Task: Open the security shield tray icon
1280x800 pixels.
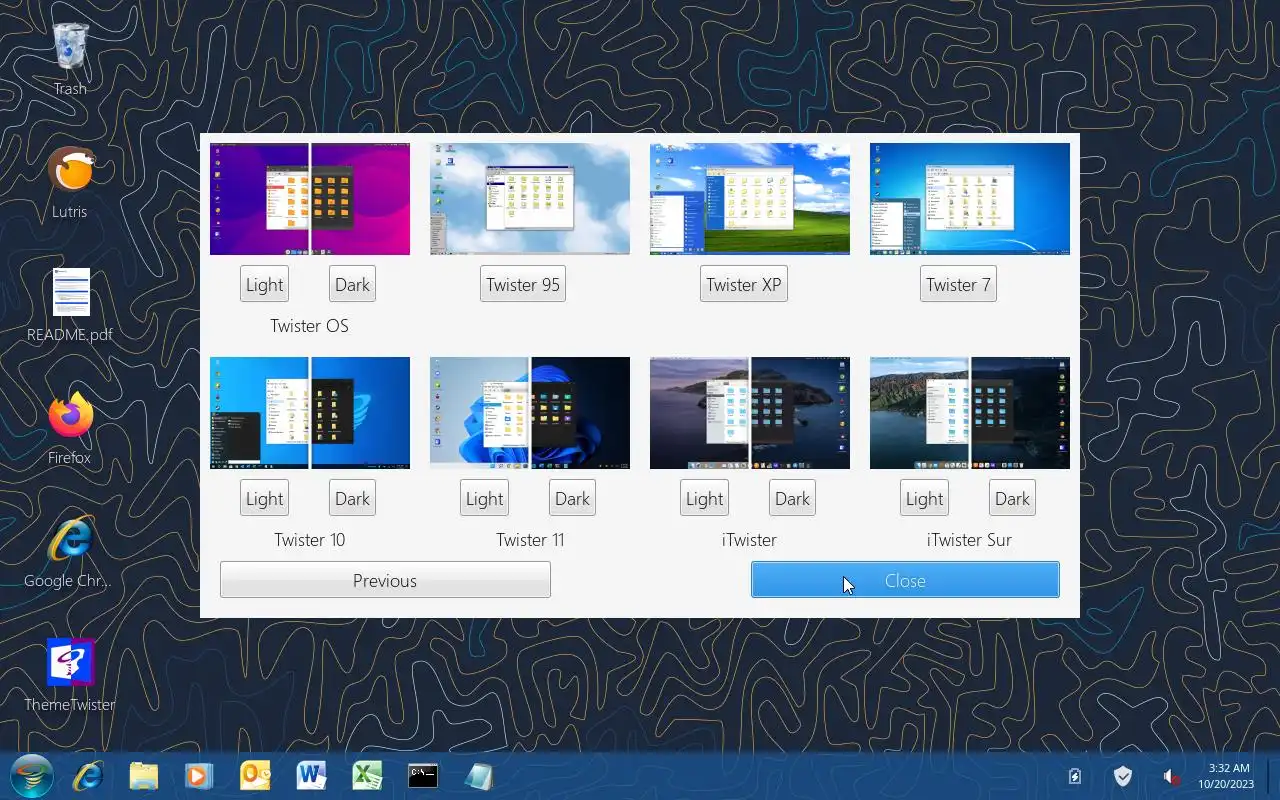Action: [1123, 776]
